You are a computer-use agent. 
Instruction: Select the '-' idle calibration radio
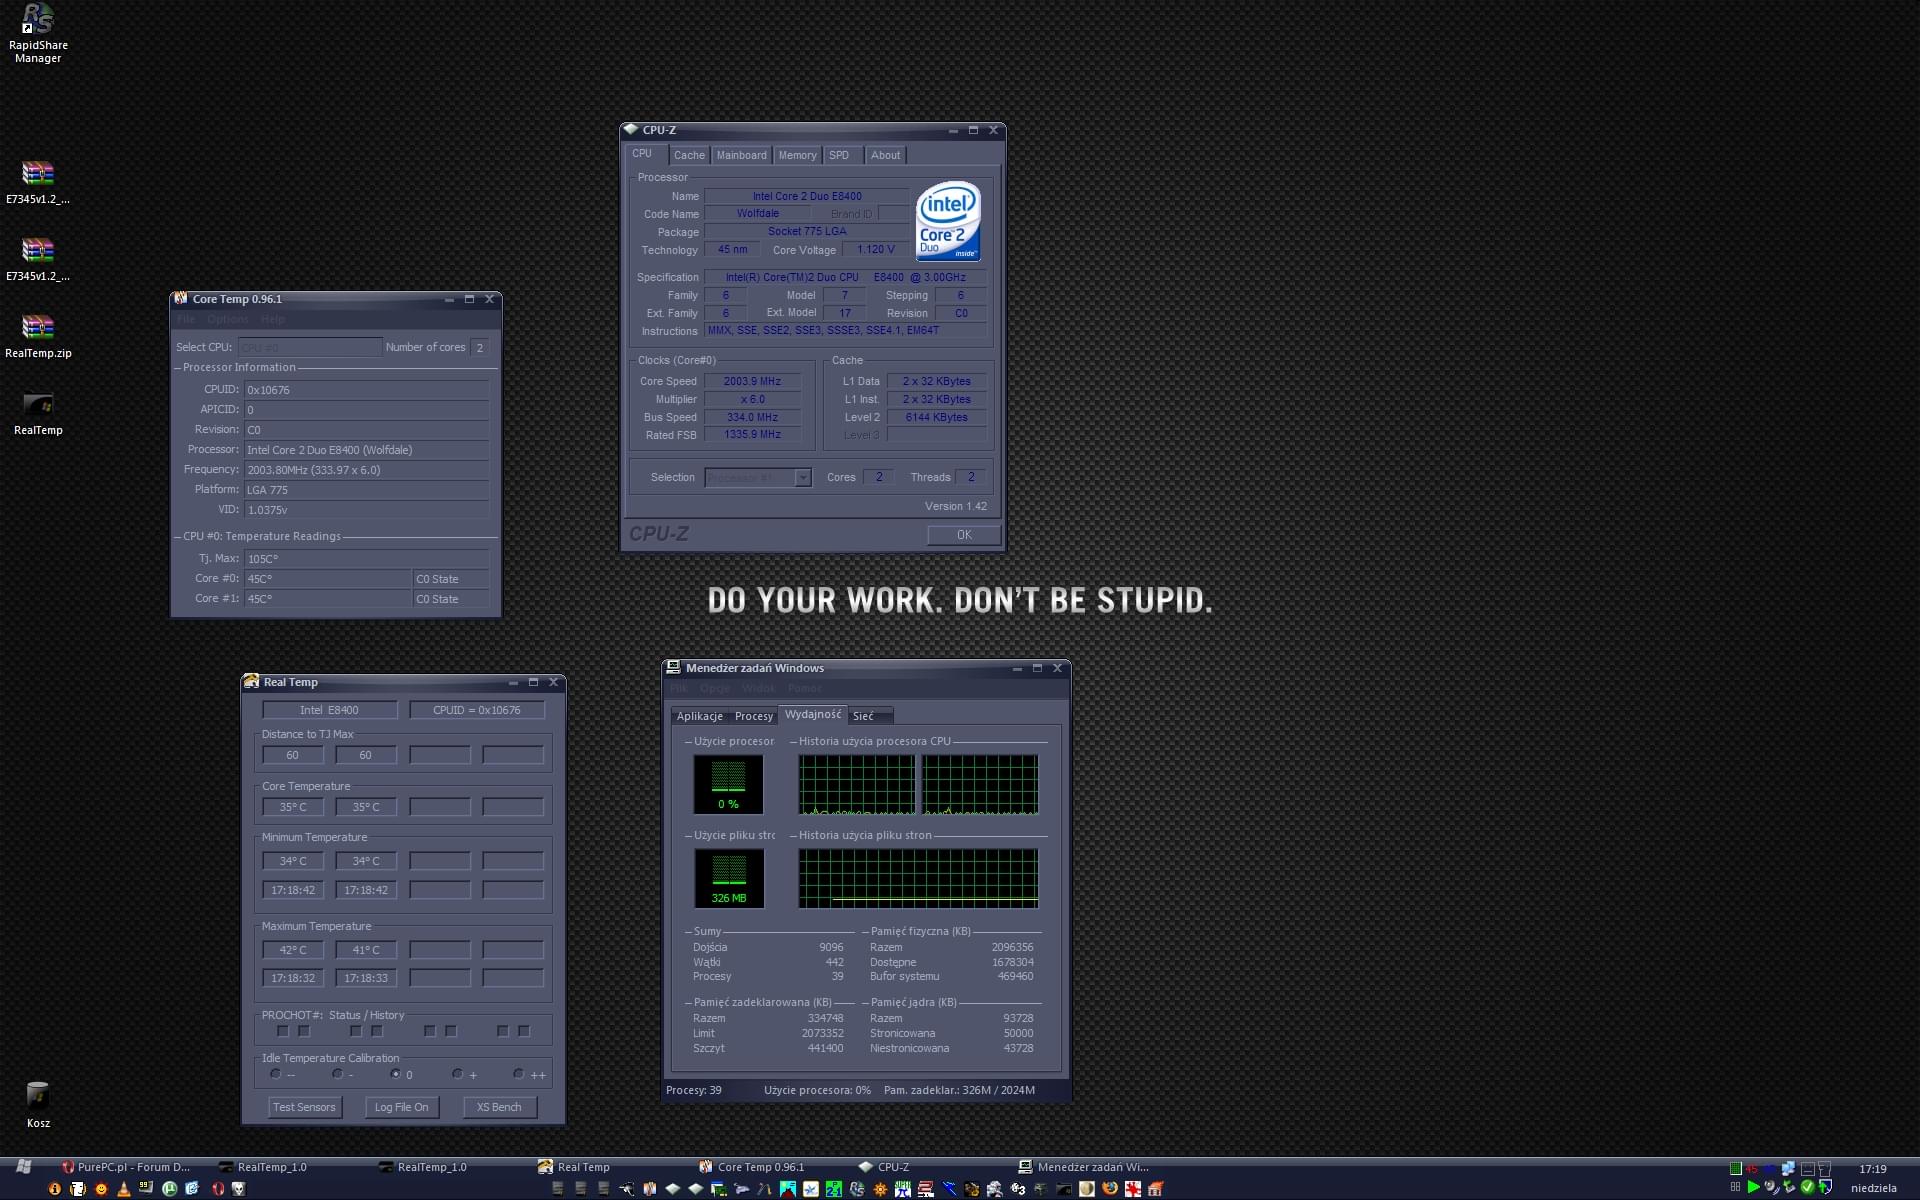click(337, 1074)
